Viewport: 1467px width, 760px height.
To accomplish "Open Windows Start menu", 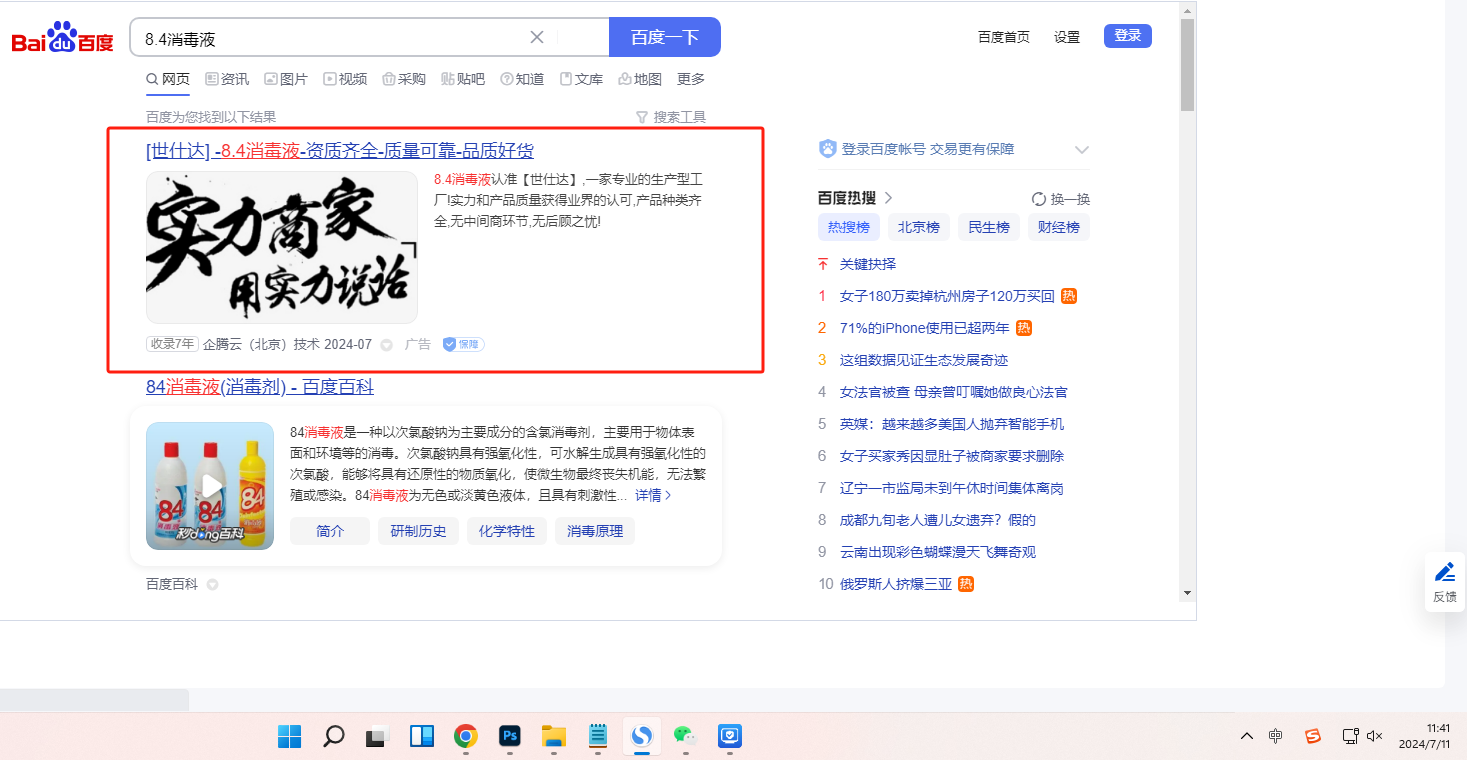I will pyautogui.click(x=290, y=737).
